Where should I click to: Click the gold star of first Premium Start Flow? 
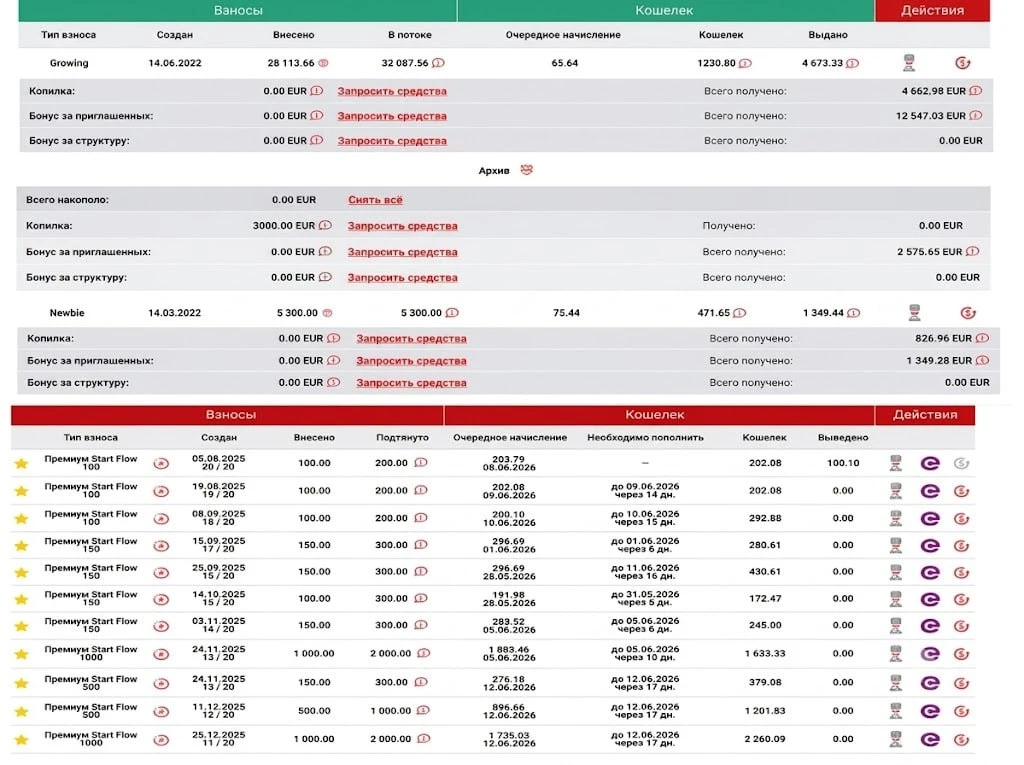tap(22, 463)
